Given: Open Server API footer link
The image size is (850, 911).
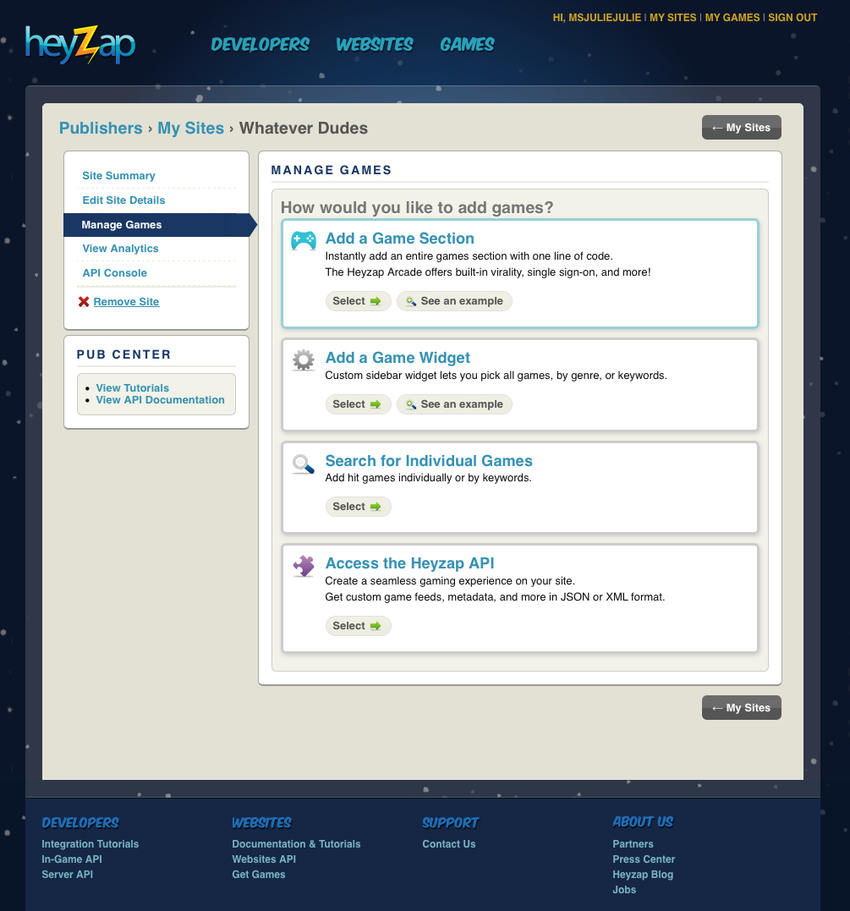Looking at the screenshot, I should pyautogui.click(x=67, y=874).
